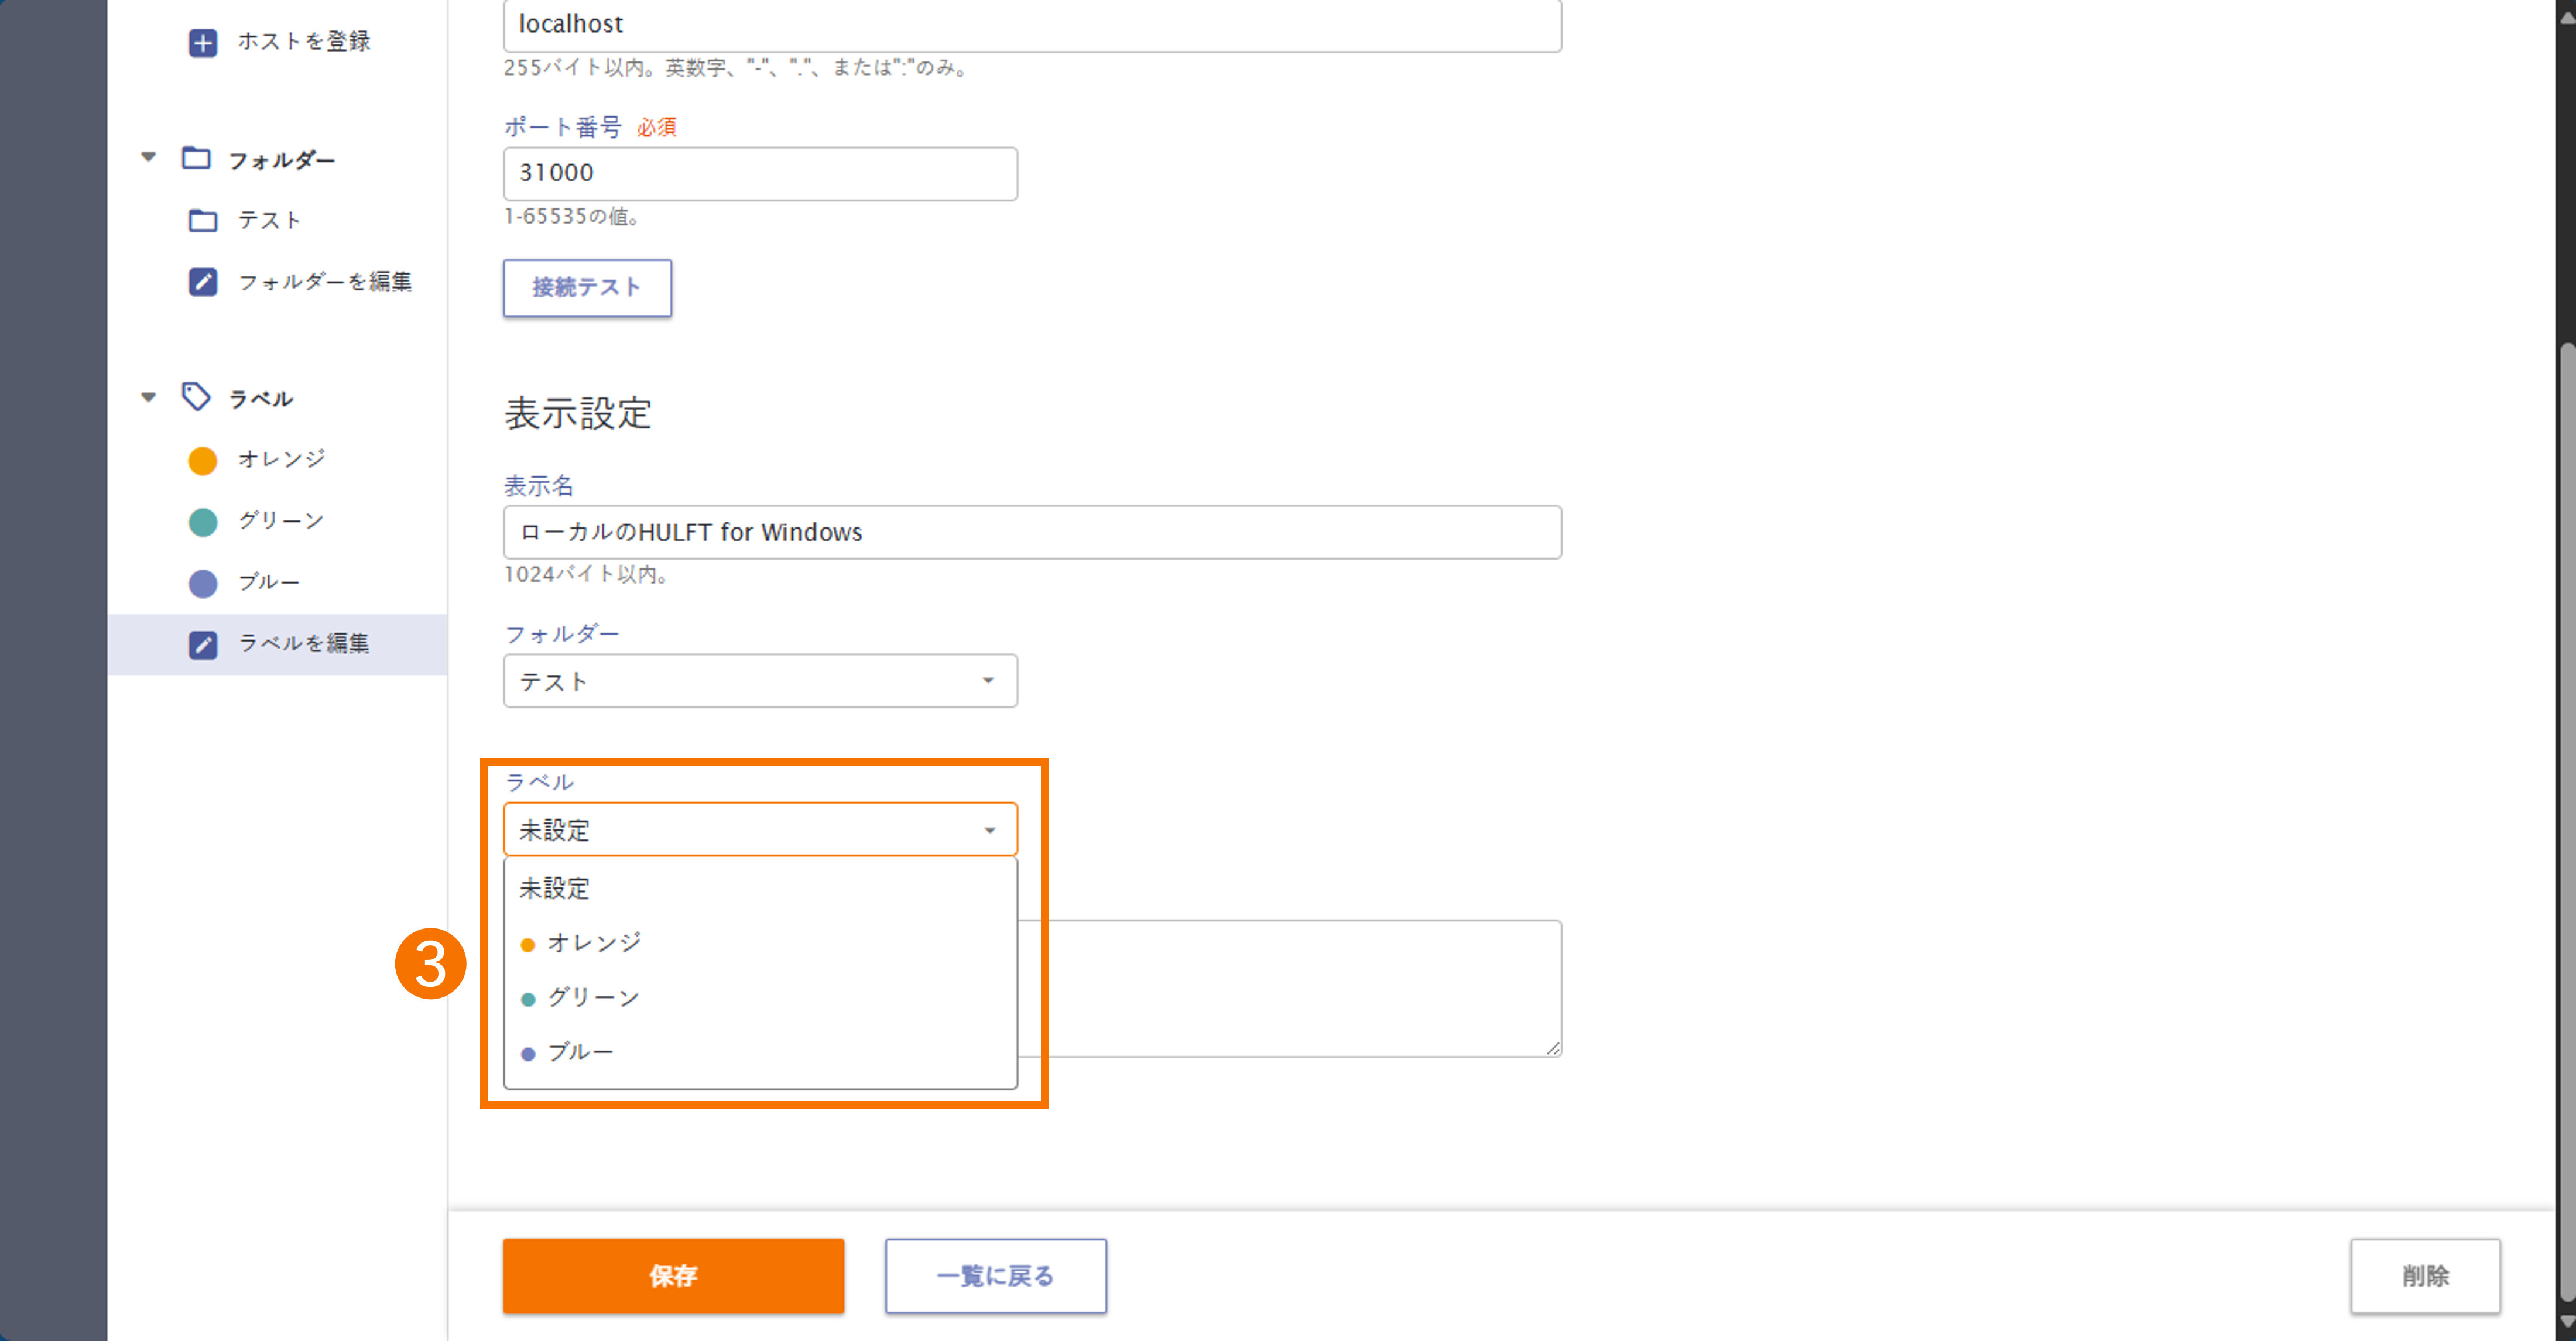Click the plus icon for ホストを登録
2576x1341 pixels.
click(203, 42)
